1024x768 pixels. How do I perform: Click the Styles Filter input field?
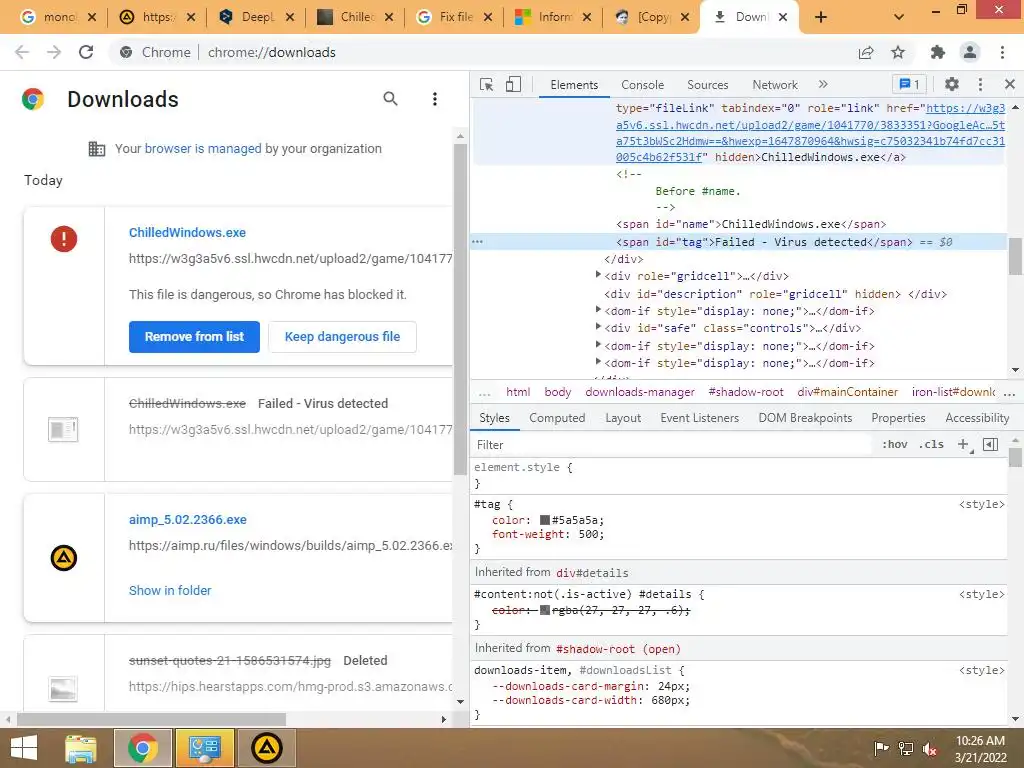673,445
